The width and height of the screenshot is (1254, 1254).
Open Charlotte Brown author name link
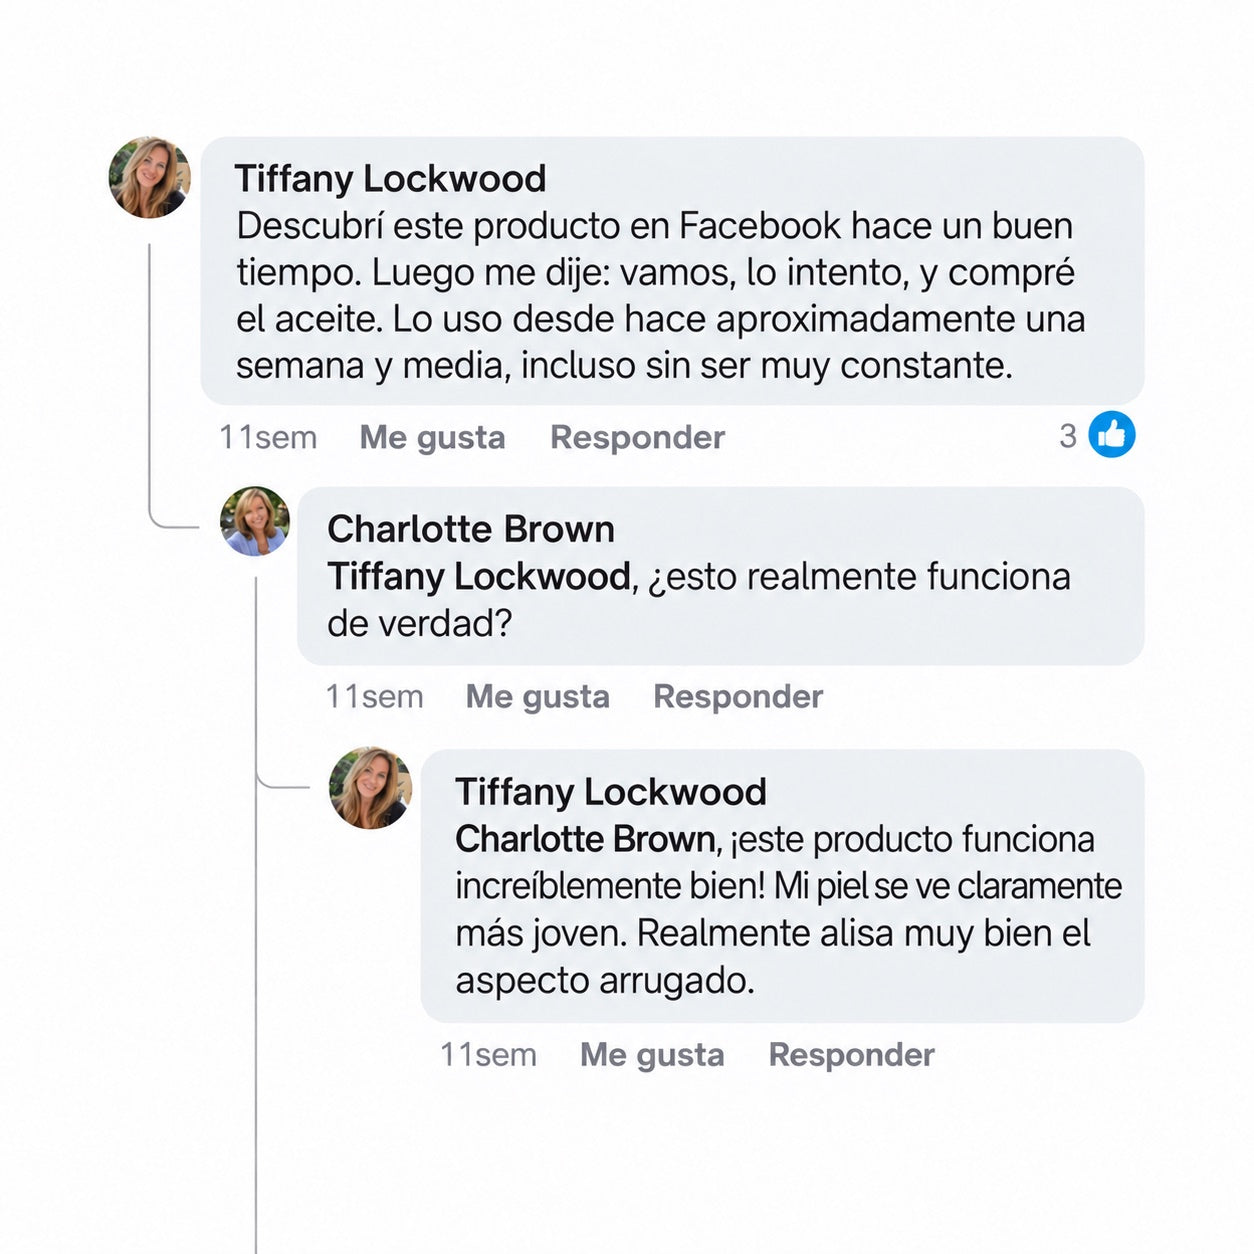click(471, 529)
